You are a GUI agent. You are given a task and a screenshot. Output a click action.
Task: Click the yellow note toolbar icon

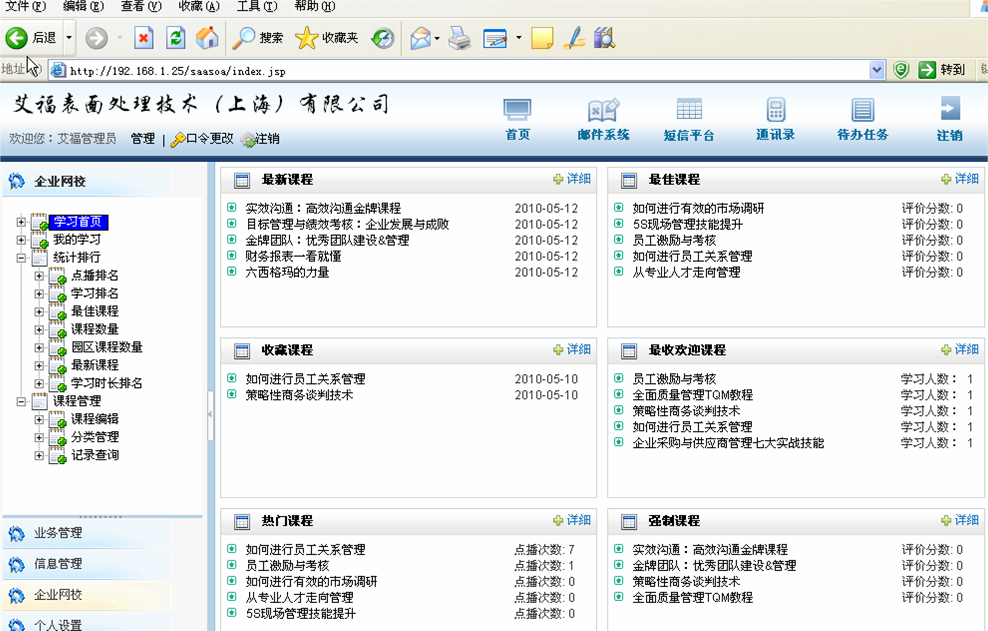(542, 38)
